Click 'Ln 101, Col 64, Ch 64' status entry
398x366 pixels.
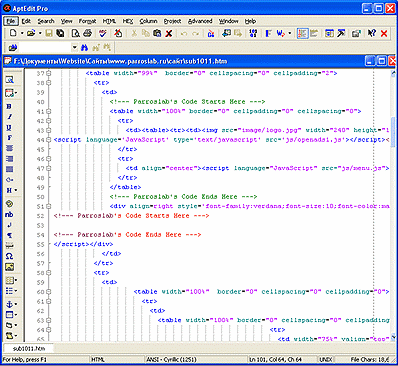[275, 360]
